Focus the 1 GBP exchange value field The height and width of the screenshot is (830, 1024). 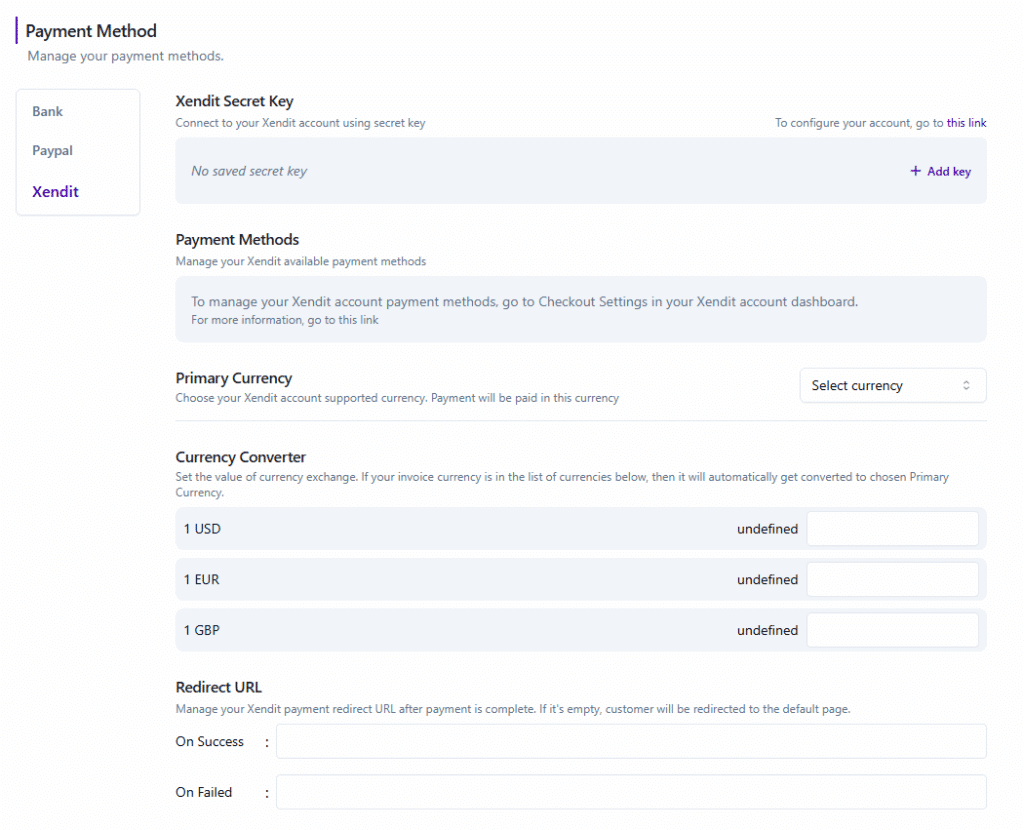[892, 630]
